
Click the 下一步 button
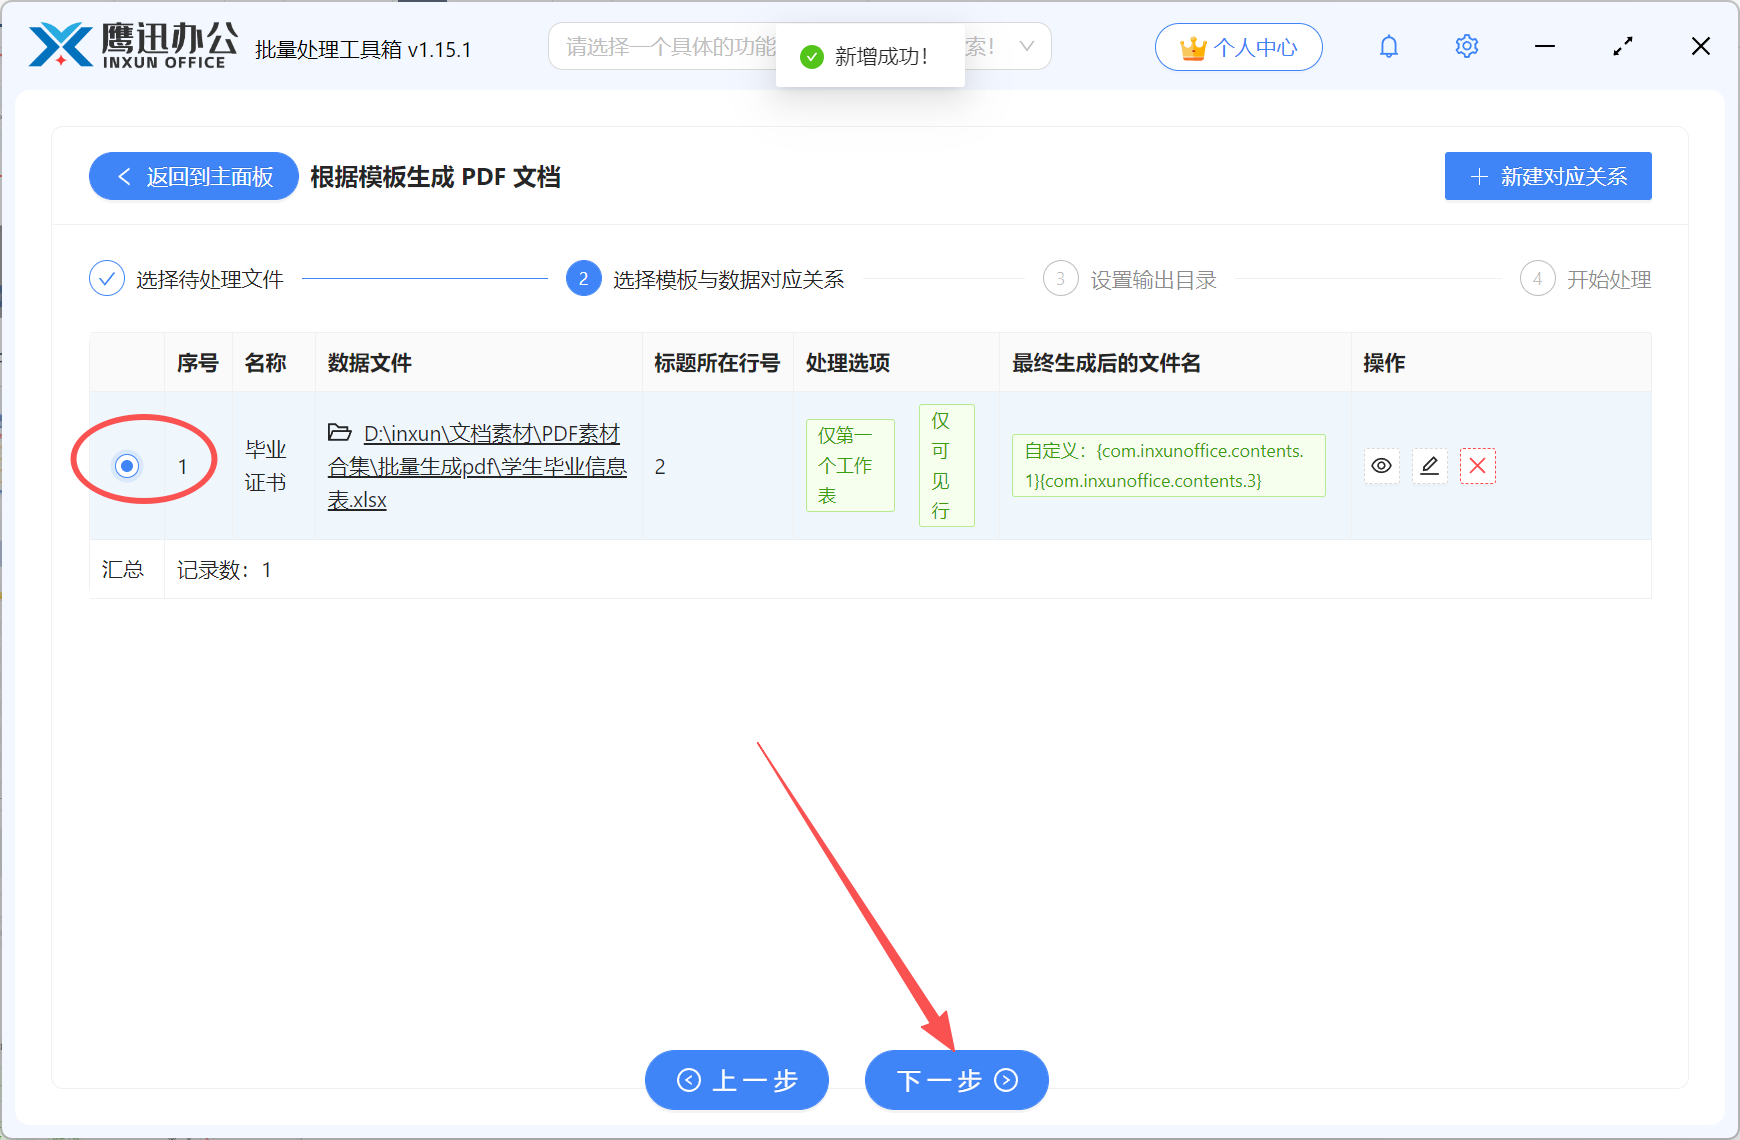(x=956, y=1080)
